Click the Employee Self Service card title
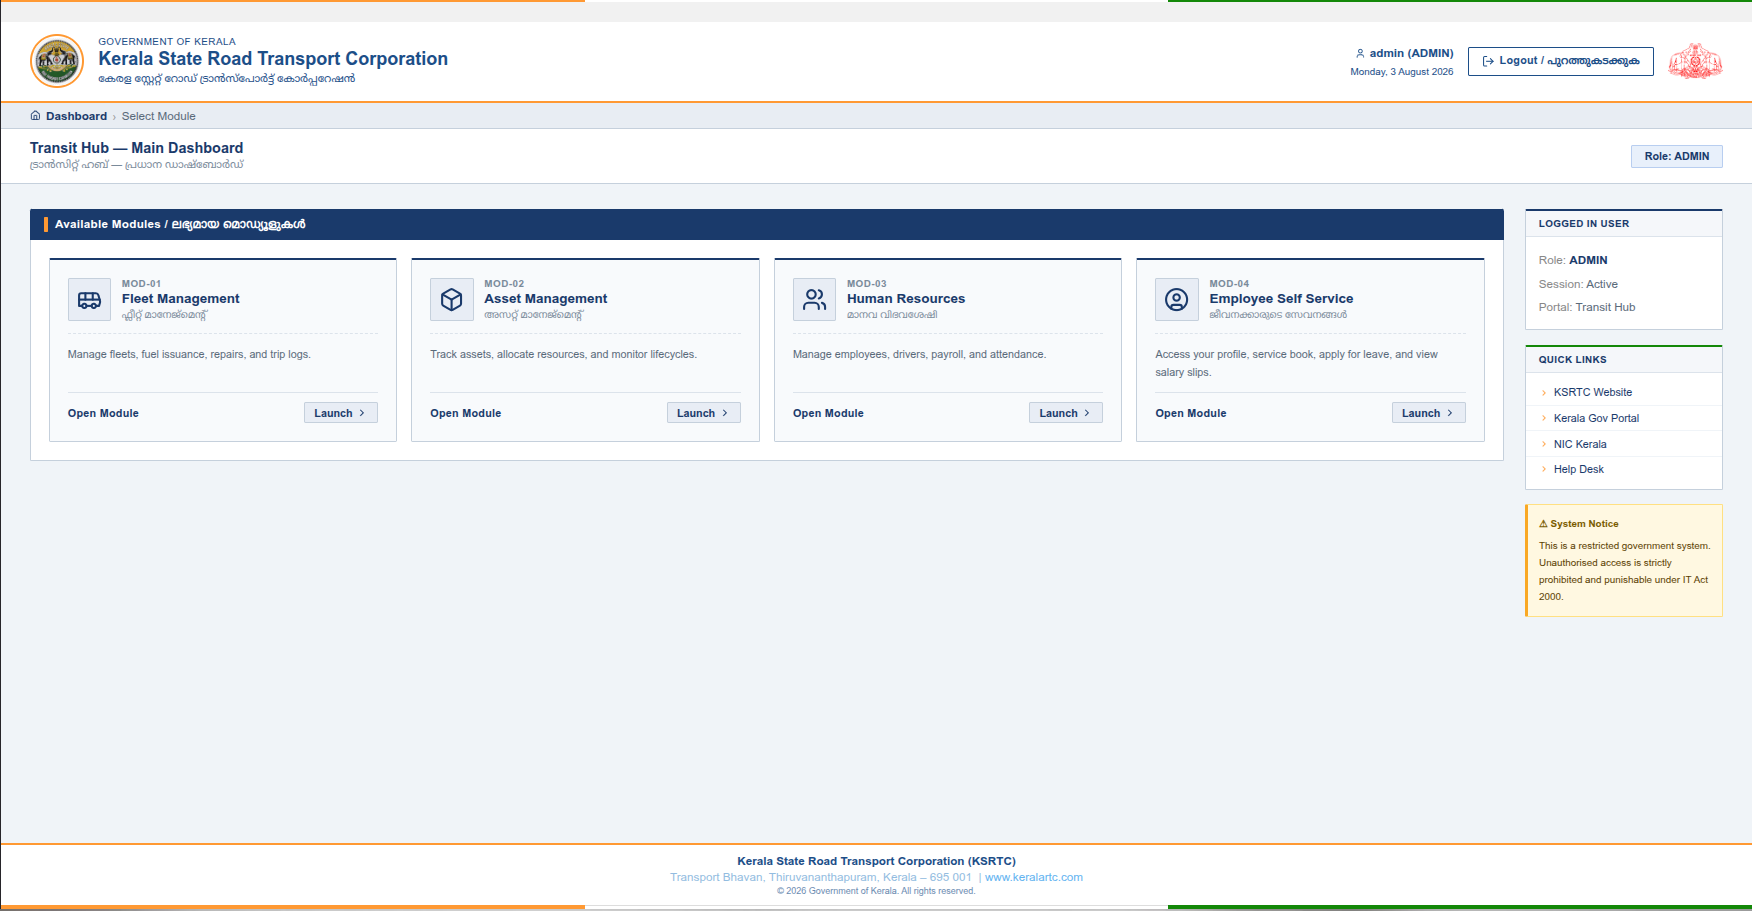The height and width of the screenshot is (911, 1752). point(1281,298)
